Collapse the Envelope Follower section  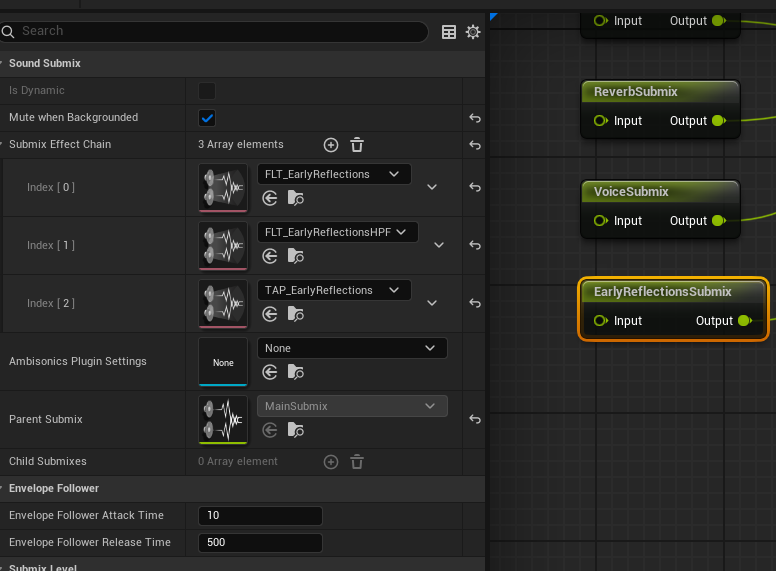pyautogui.click(x=1, y=488)
